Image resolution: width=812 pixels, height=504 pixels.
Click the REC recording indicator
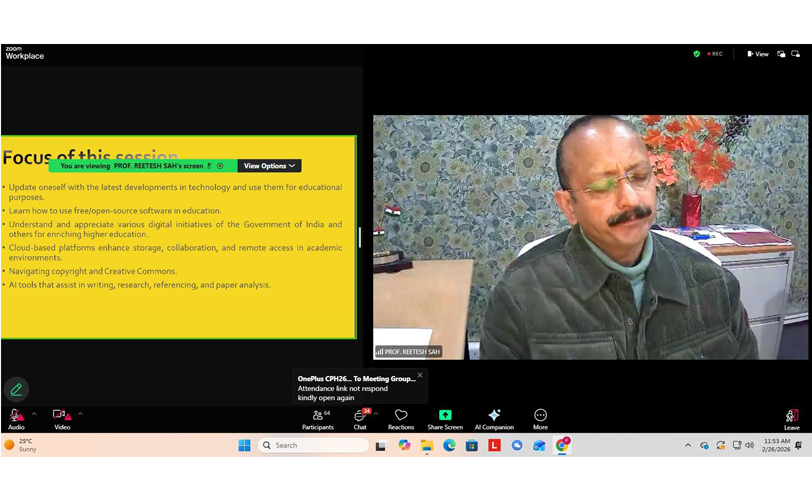click(715, 54)
